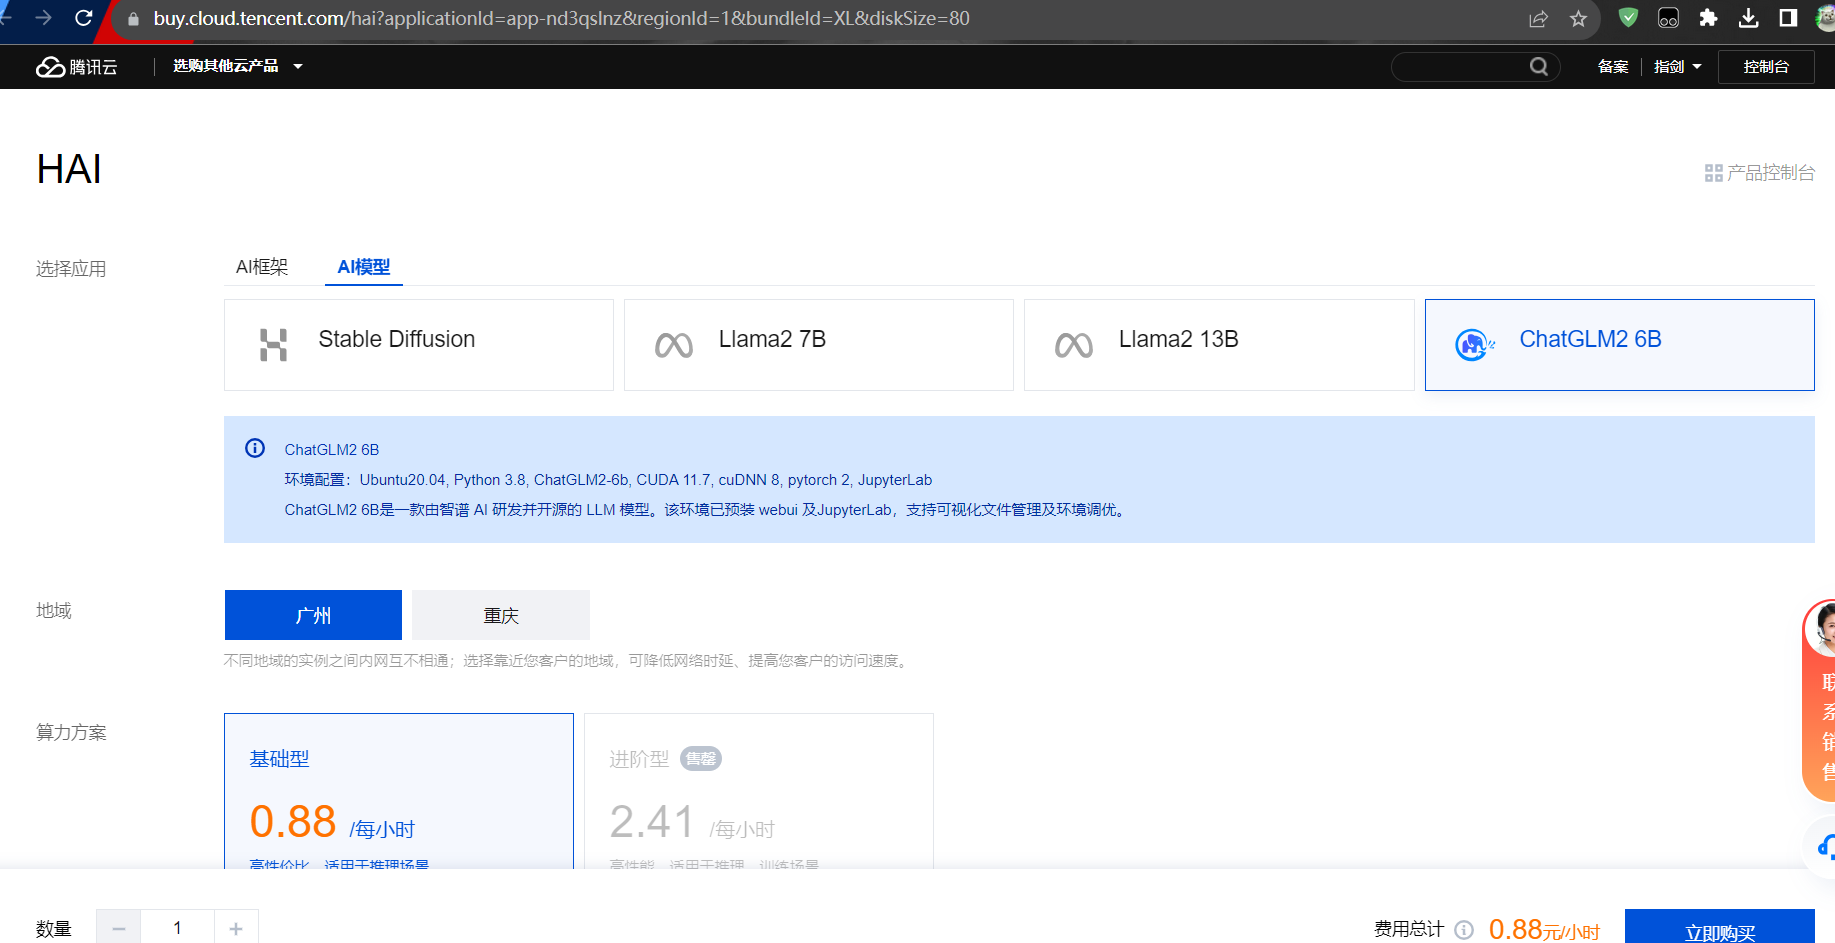Image resolution: width=1835 pixels, height=943 pixels.
Task: Click the ChatGLM2 6B elephant icon
Action: [x=1474, y=345]
